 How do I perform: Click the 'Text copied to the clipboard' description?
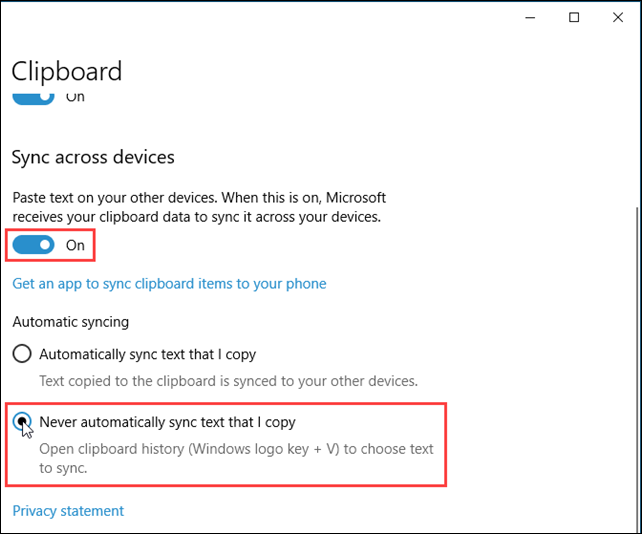[228, 381]
